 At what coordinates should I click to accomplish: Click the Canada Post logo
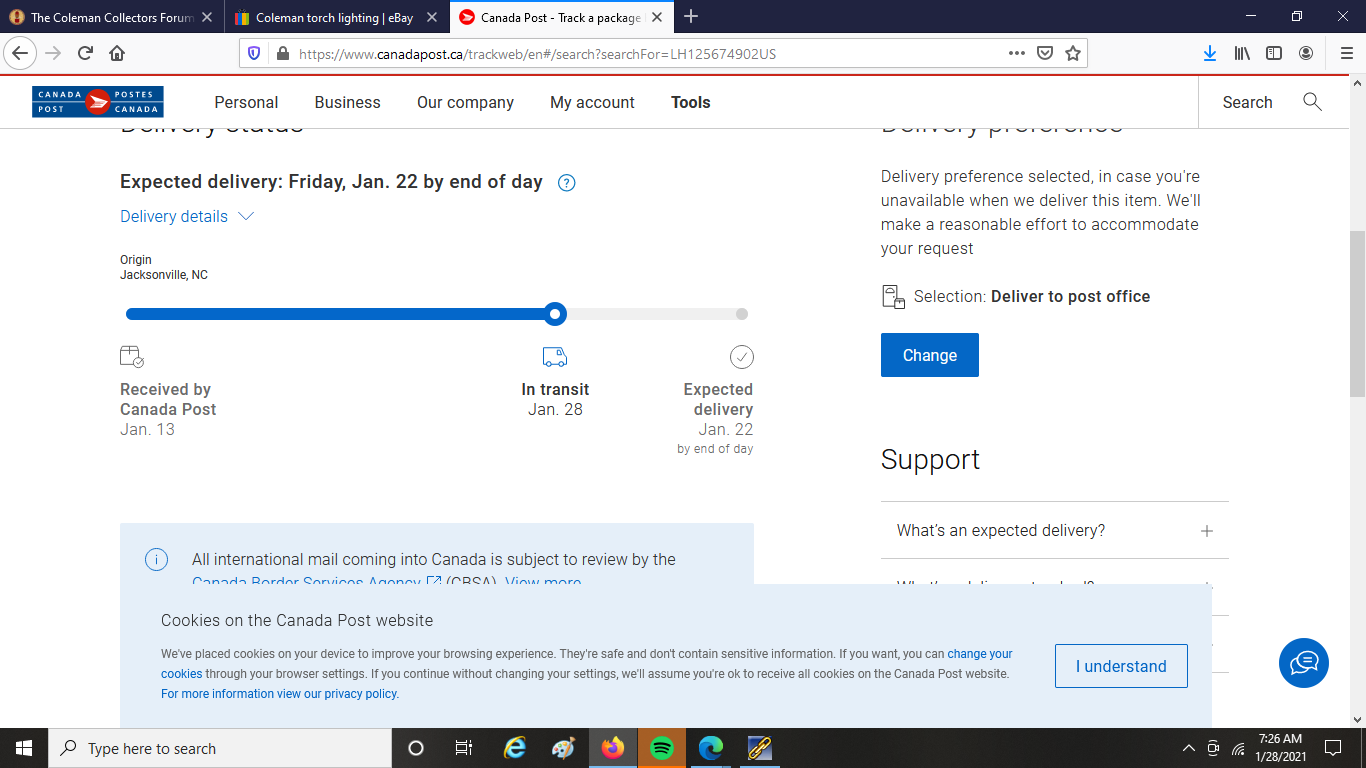(98, 102)
